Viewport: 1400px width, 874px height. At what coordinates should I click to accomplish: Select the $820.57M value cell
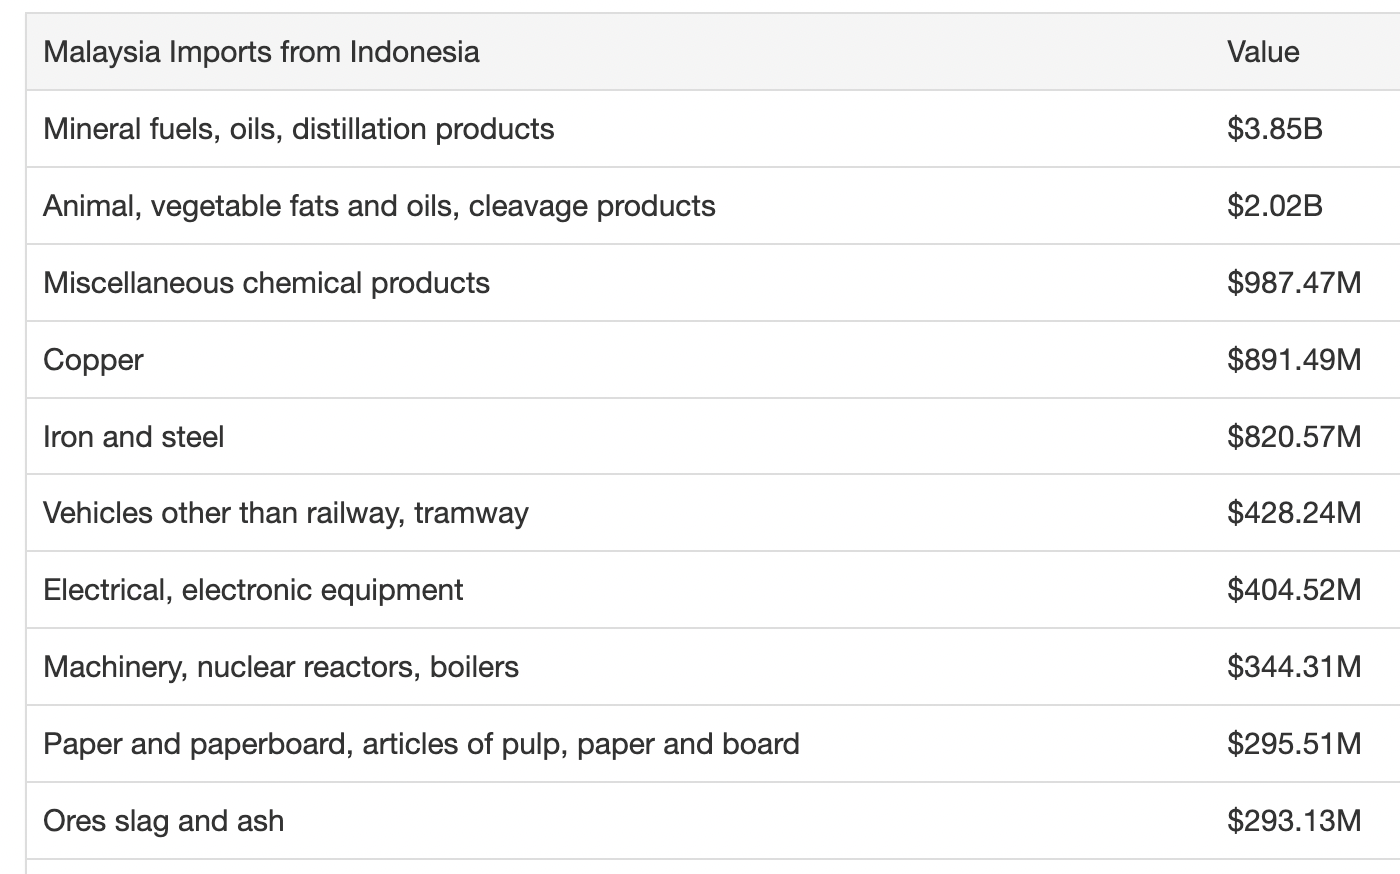[x=1294, y=437]
